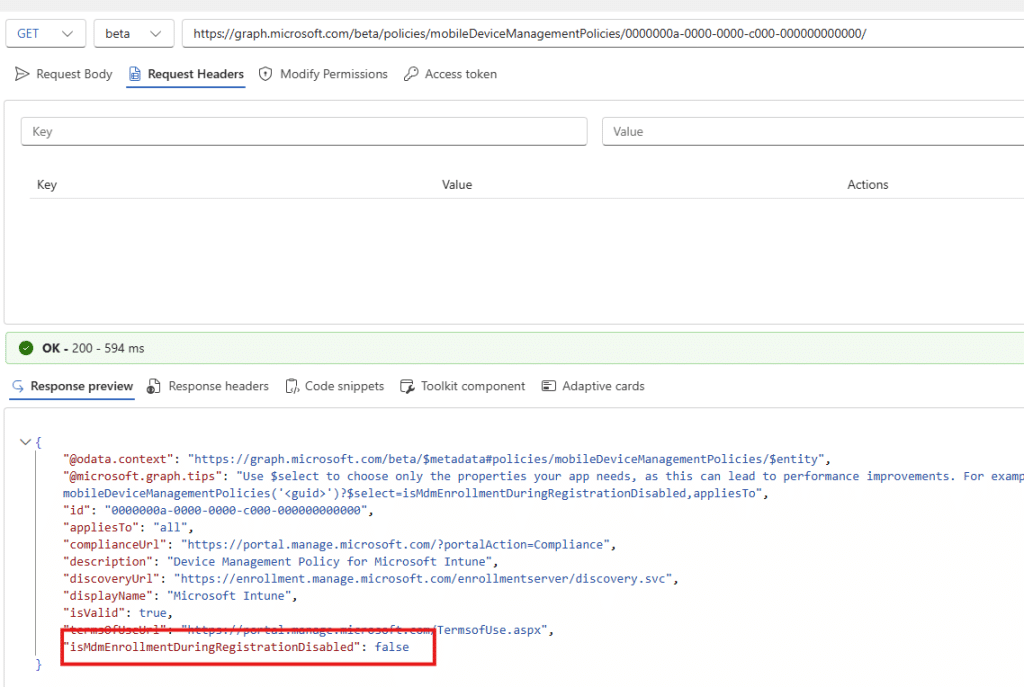This screenshot has height=687, width=1024.
Task: Click the Graph request URL field
Action: tap(600, 33)
